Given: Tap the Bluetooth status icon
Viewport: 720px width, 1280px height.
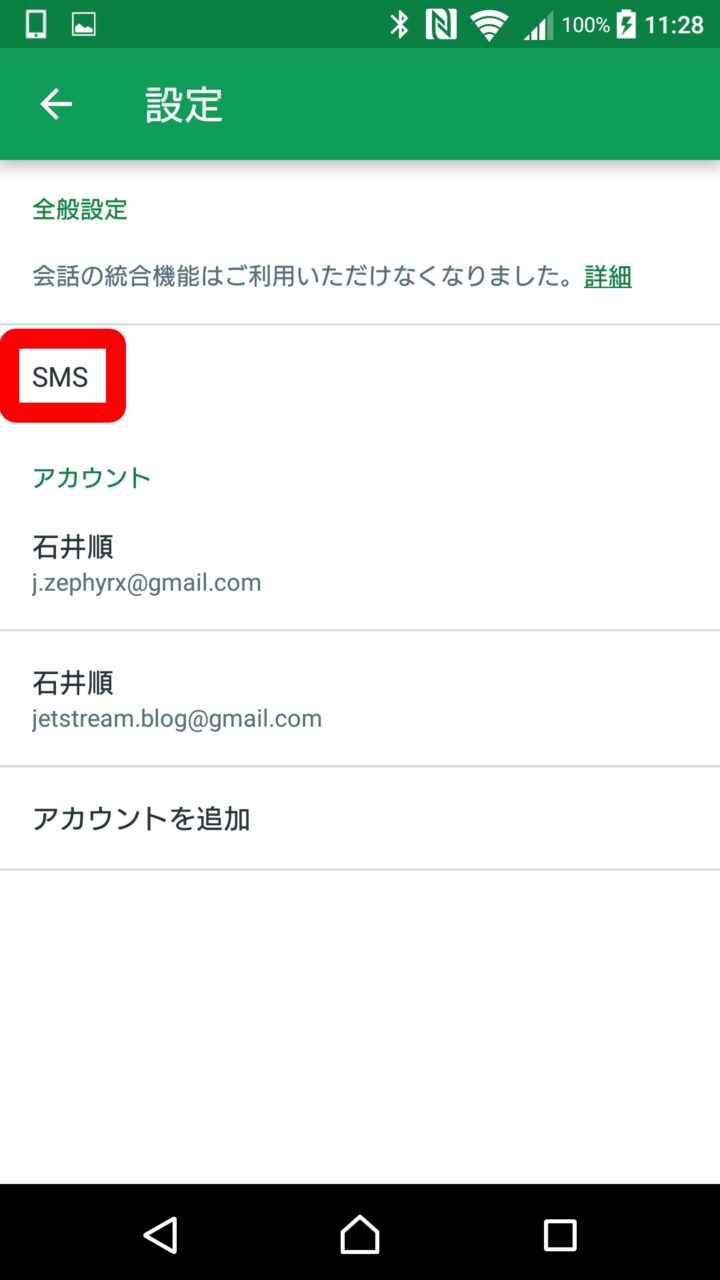Looking at the screenshot, I should (400, 25).
